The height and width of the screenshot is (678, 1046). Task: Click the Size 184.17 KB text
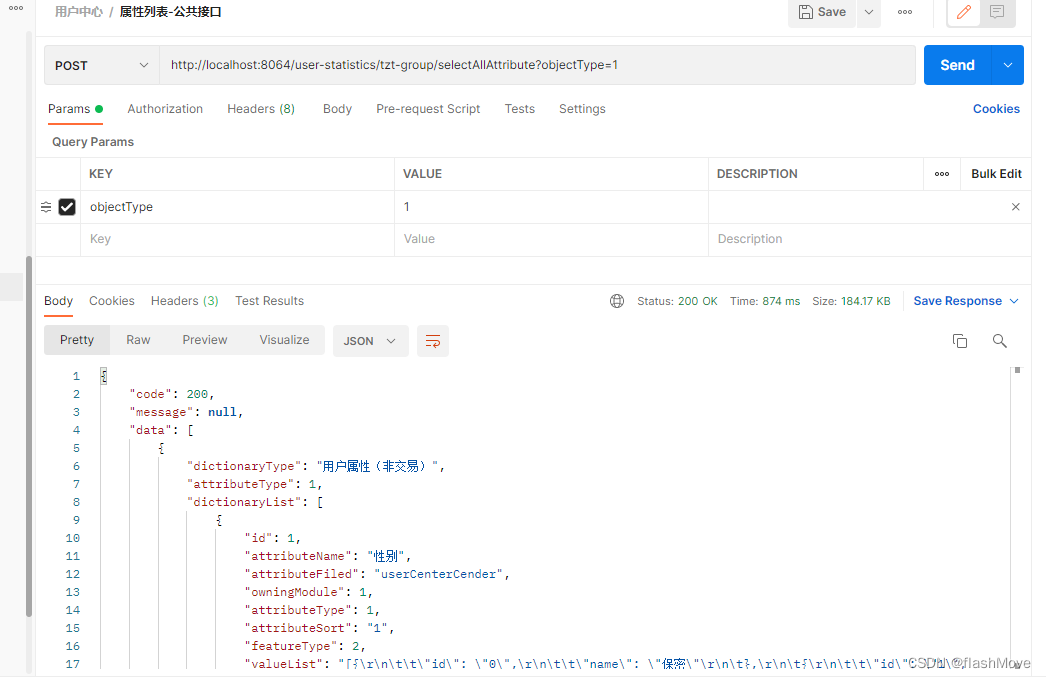(x=851, y=302)
